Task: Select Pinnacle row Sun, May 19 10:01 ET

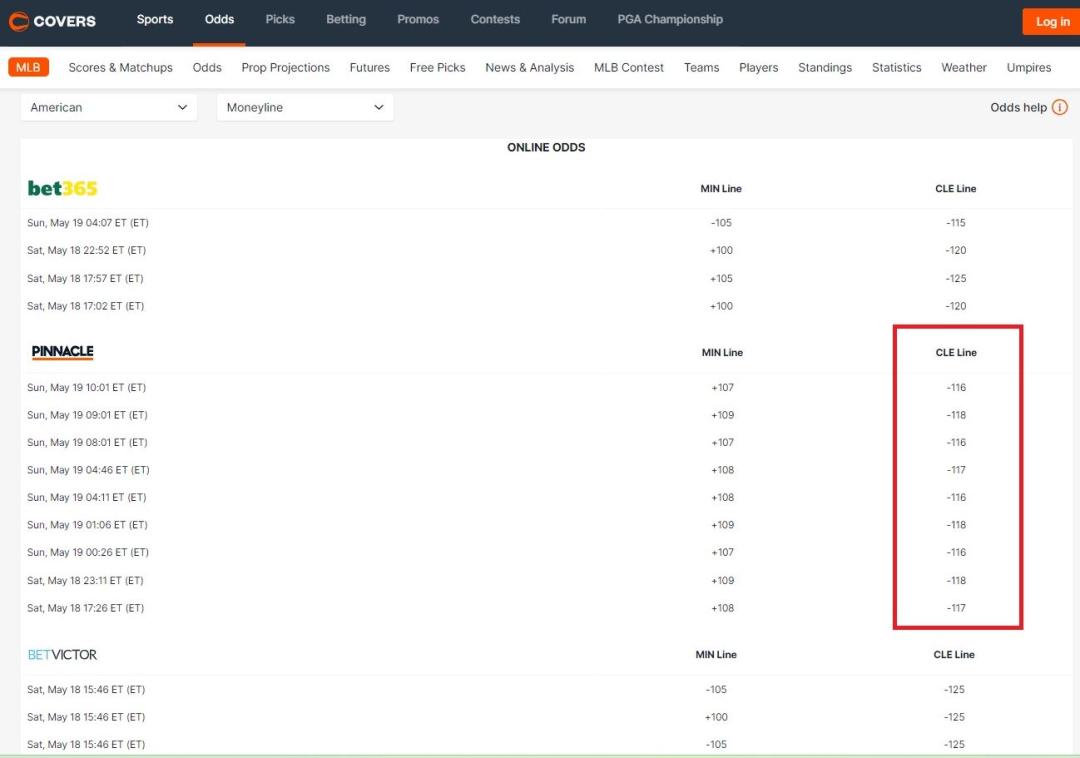Action: pos(546,388)
